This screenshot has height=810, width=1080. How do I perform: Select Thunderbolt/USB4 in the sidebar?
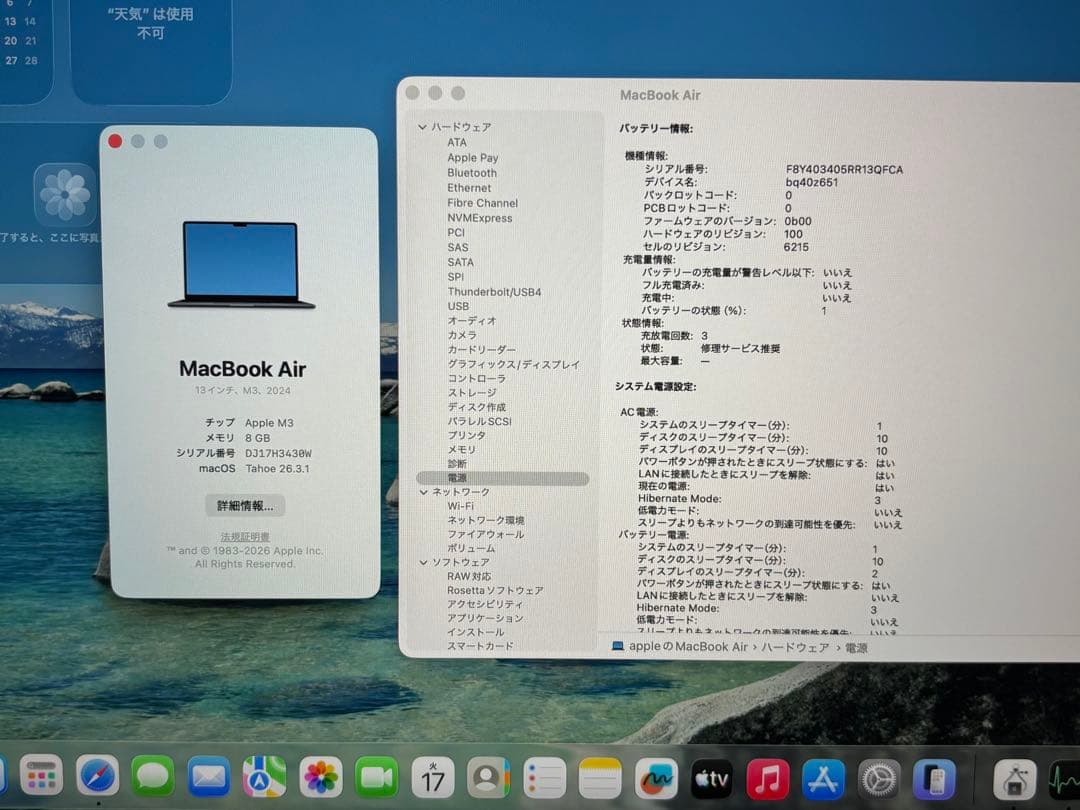pos(494,292)
